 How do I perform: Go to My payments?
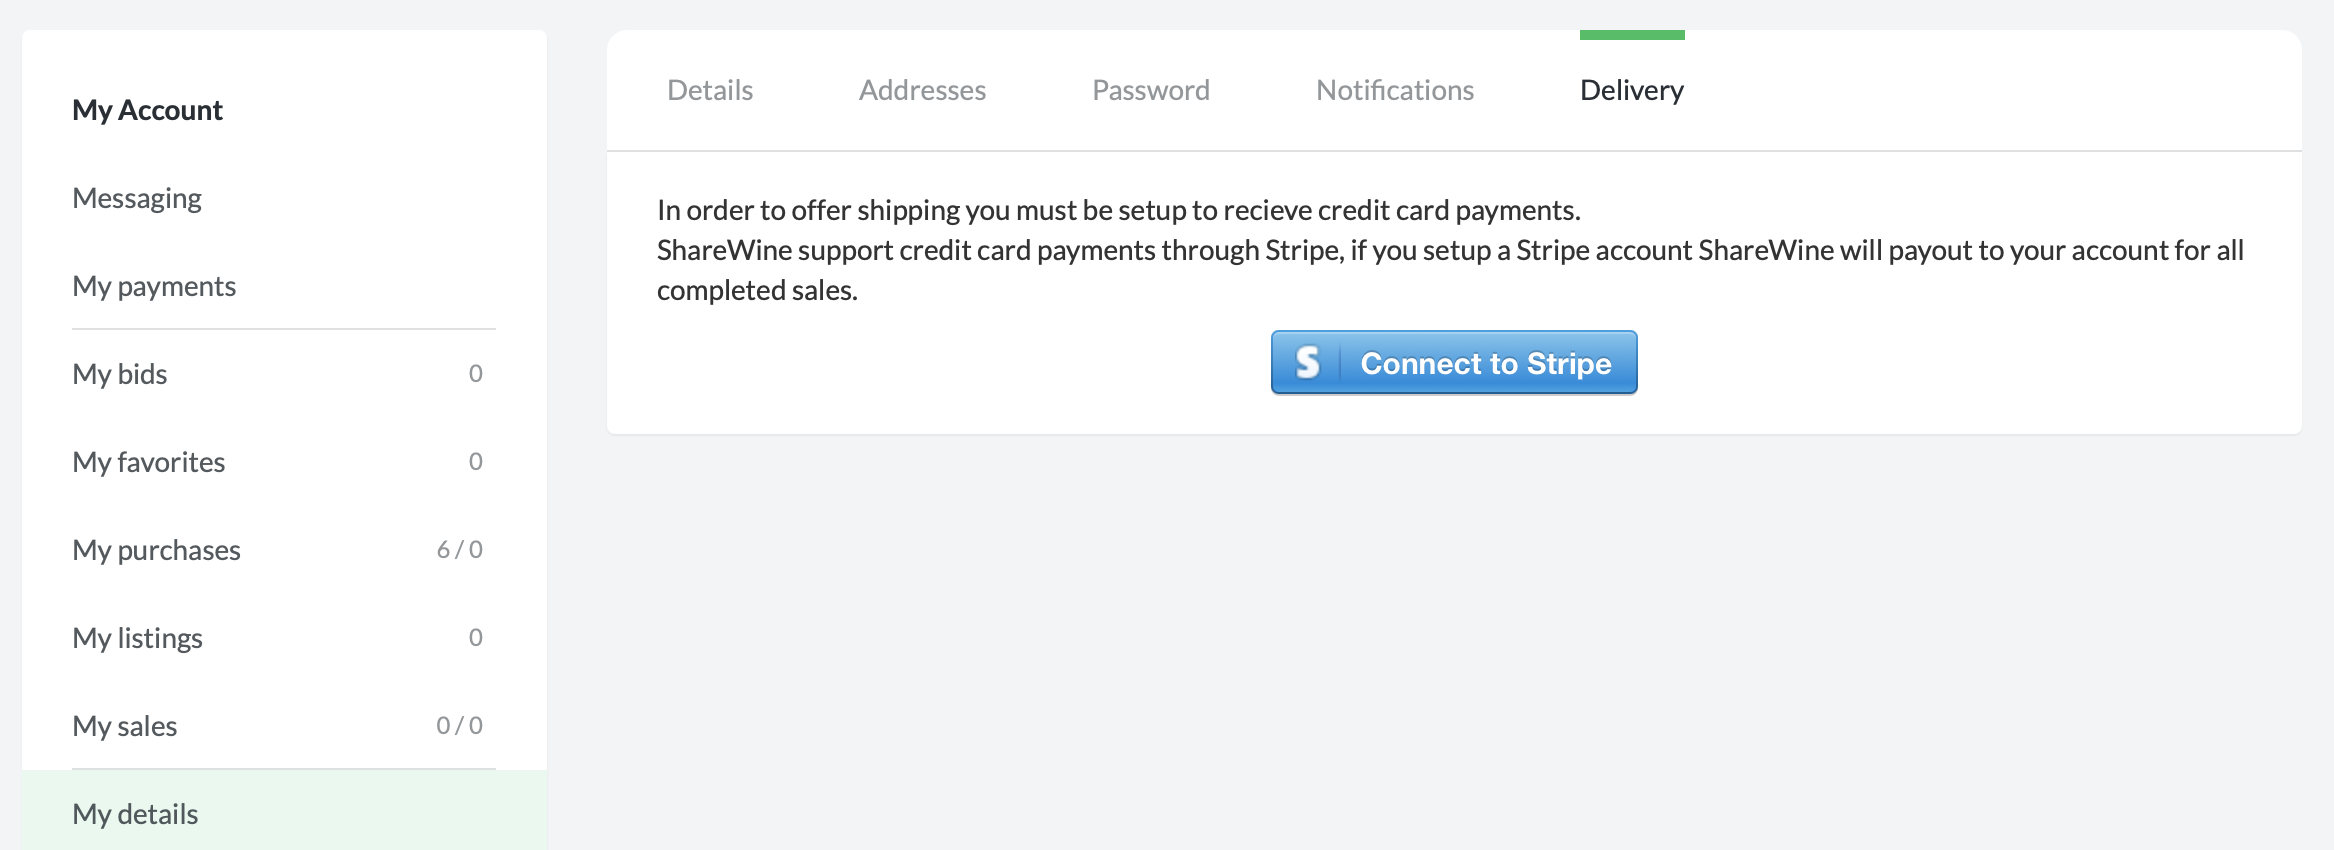coord(154,286)
